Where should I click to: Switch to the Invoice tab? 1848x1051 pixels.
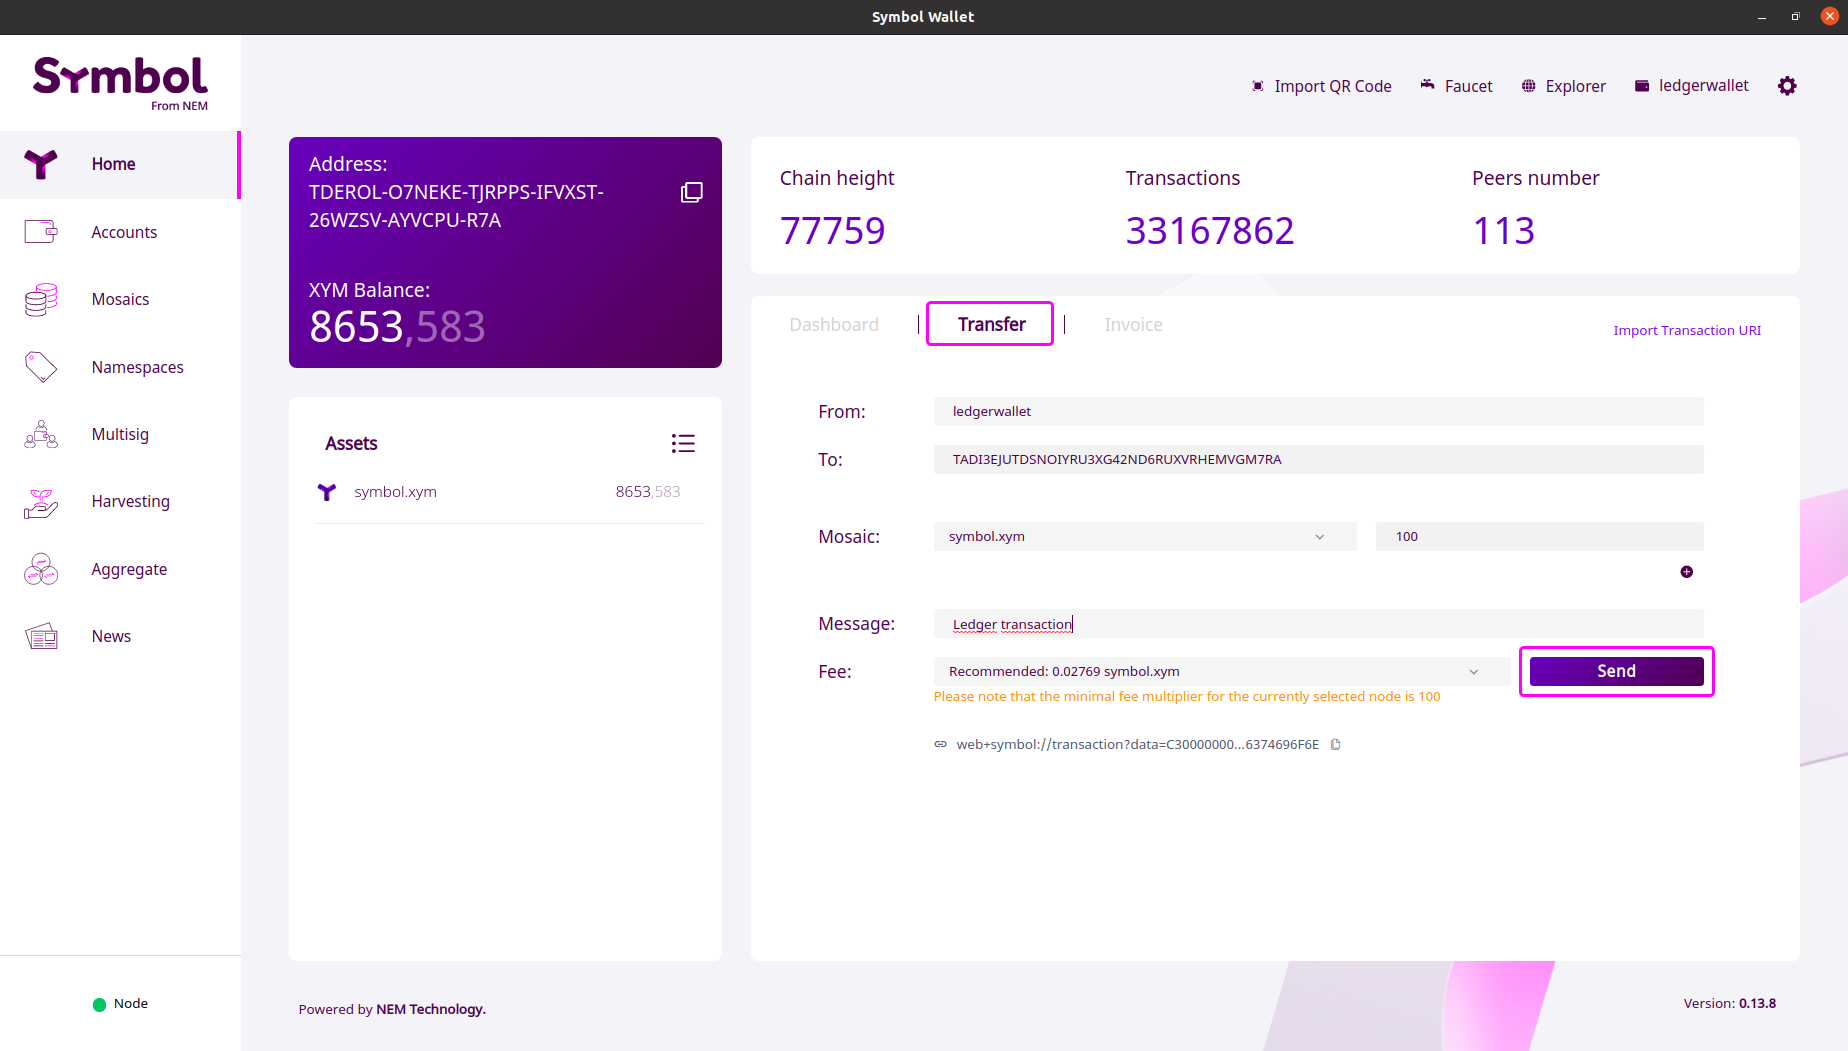(1133, 324)
